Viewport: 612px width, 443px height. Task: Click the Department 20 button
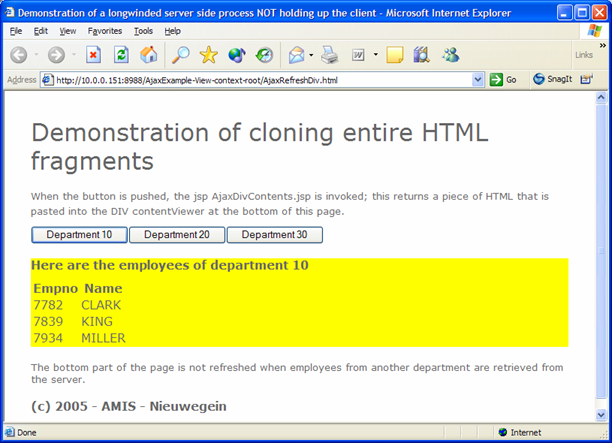point(176,235)
